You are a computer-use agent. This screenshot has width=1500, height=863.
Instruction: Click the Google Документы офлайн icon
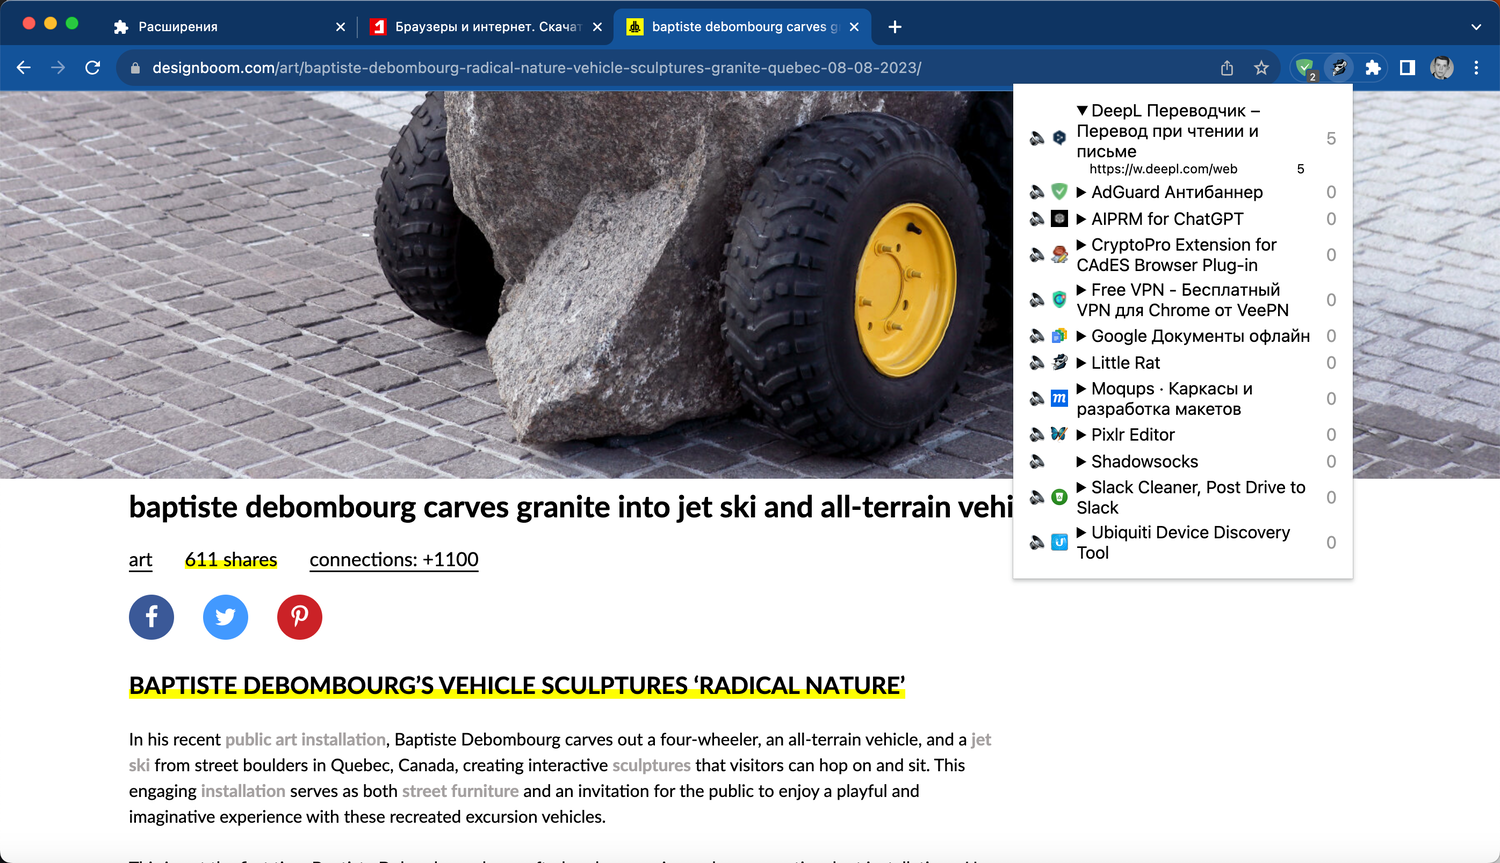point(1059,336)
